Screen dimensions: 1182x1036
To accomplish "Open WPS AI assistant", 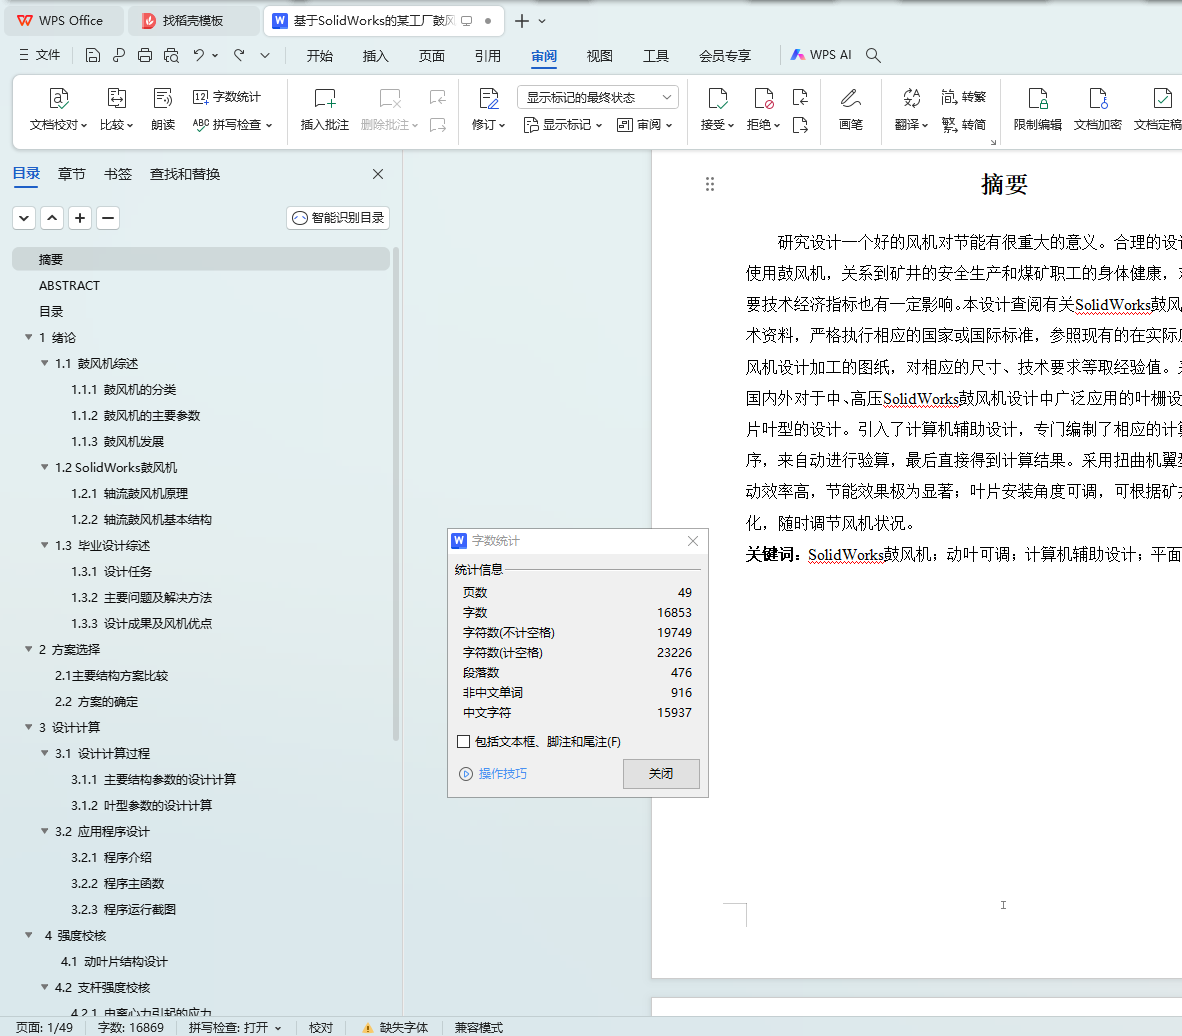I will pos(821,55).
